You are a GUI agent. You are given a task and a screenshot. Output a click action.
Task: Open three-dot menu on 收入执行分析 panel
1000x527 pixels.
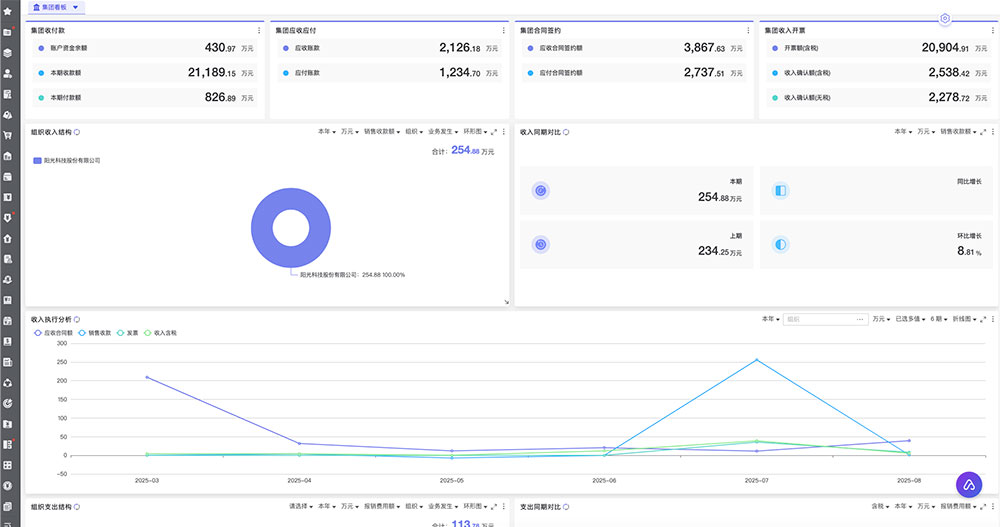click(x=990, y=319)
